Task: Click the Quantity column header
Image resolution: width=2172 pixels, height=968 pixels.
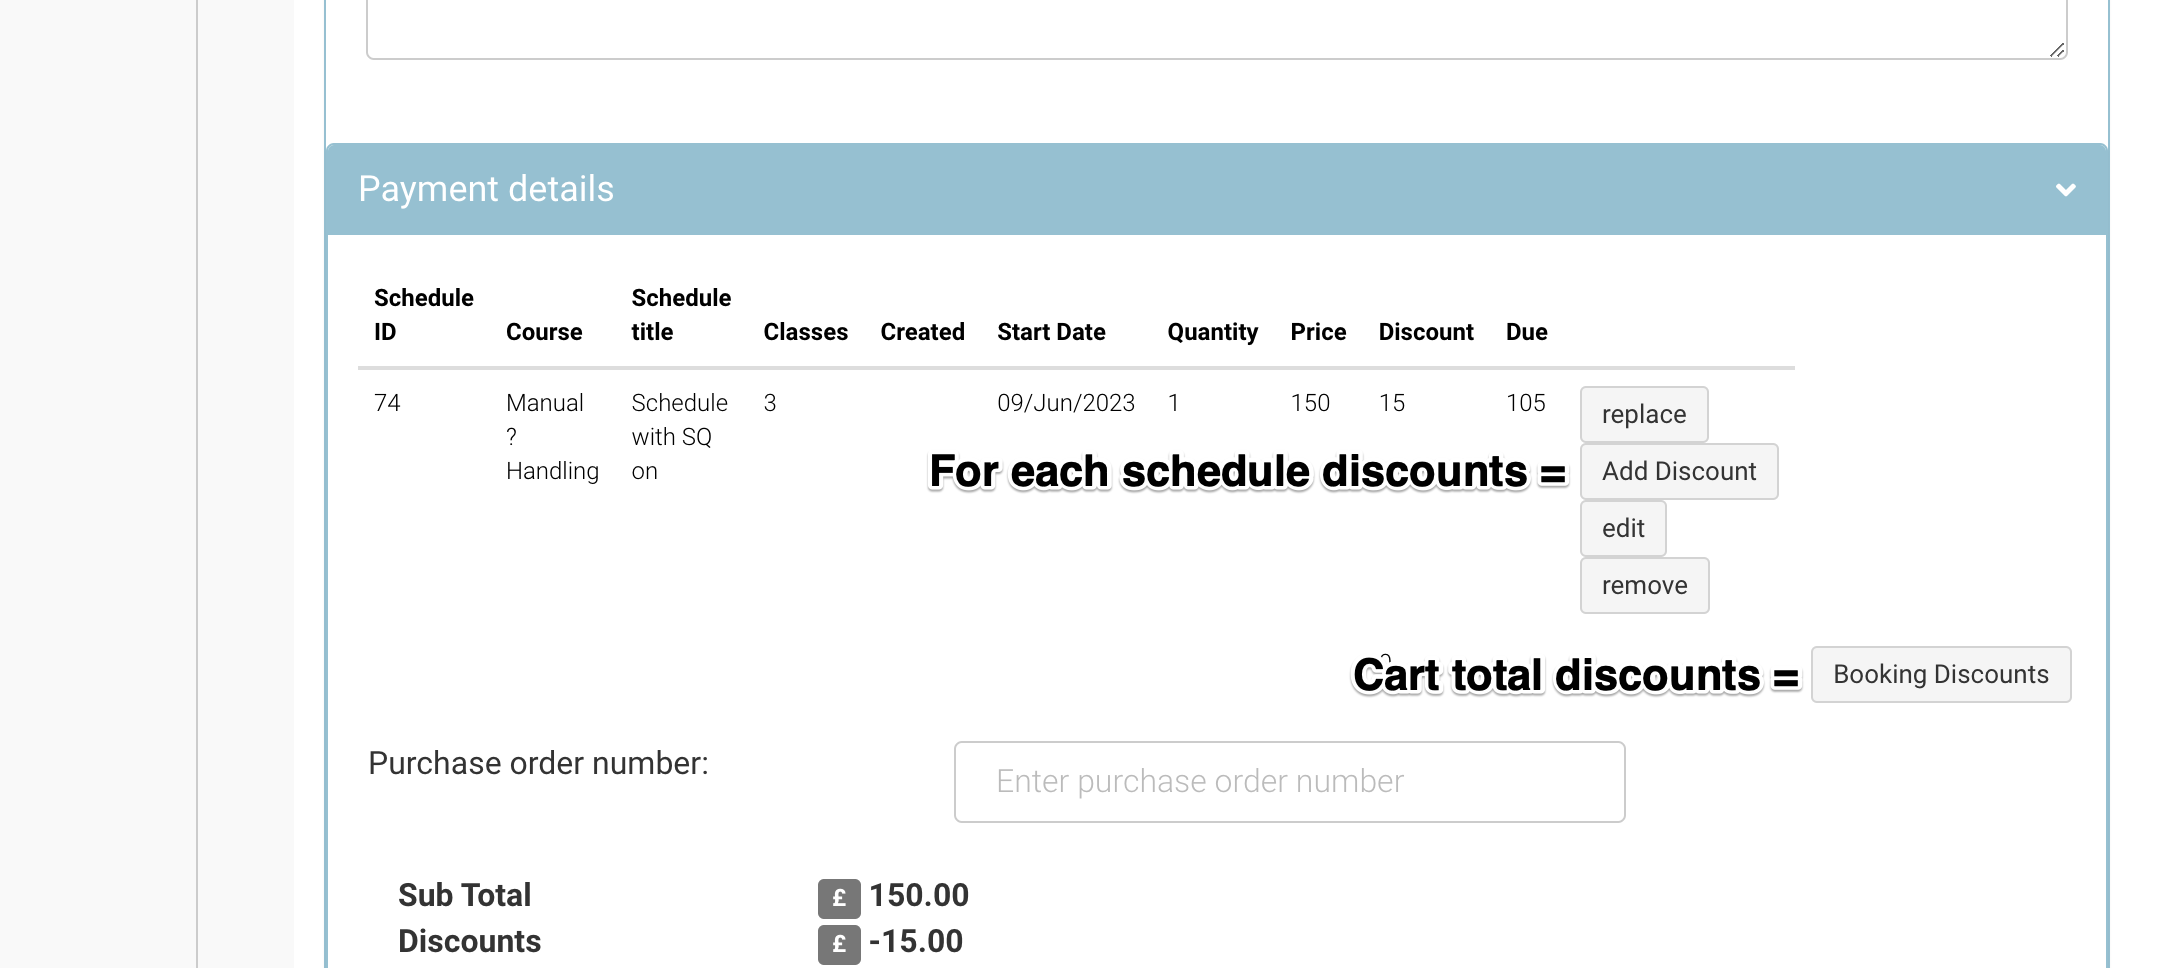Action: pyautogui.click(x=1212, y=332)
